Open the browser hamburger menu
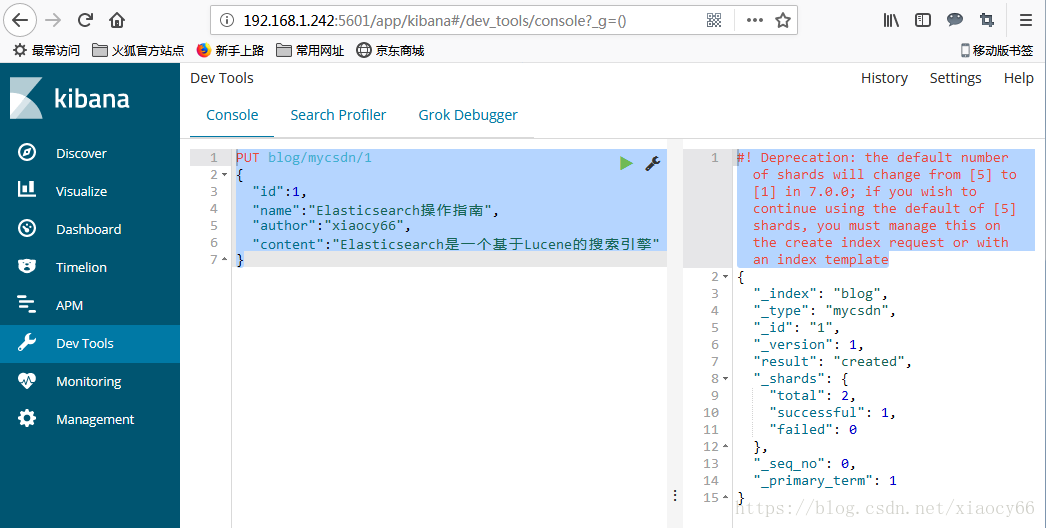Image resolution: width=1046 pixels, height=528 pixels. (1026, 20)
